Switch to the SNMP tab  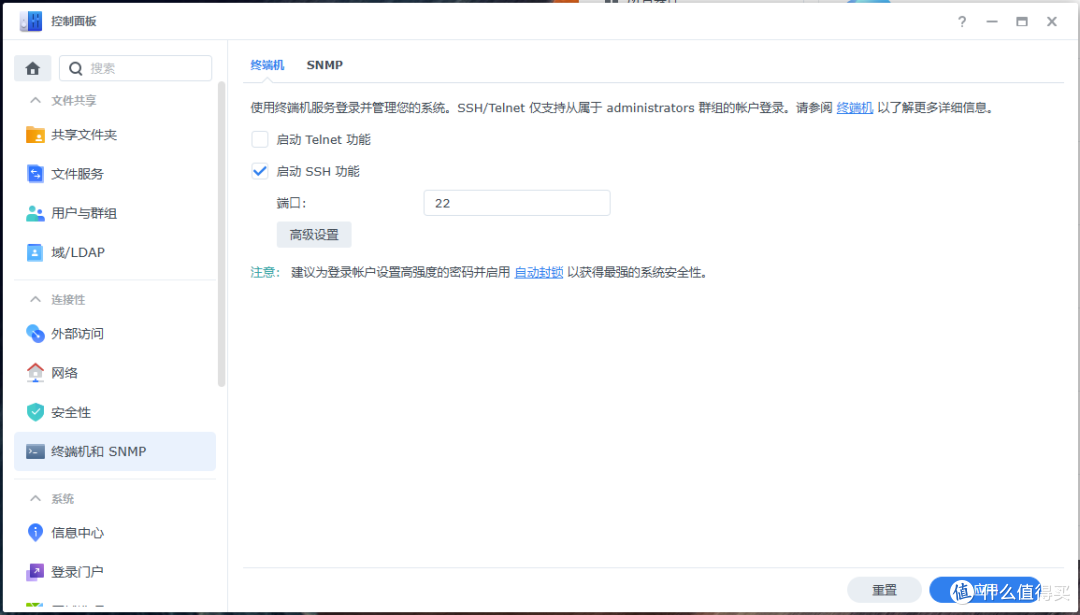[324, 65]
